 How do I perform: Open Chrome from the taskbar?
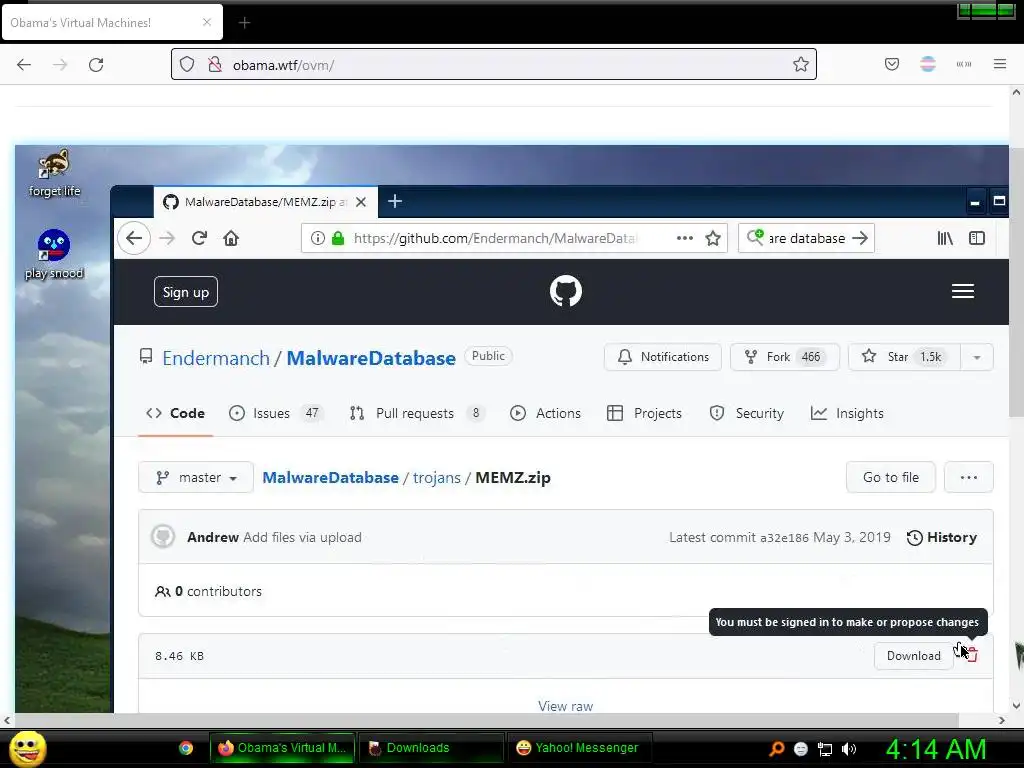click(186, 748)
